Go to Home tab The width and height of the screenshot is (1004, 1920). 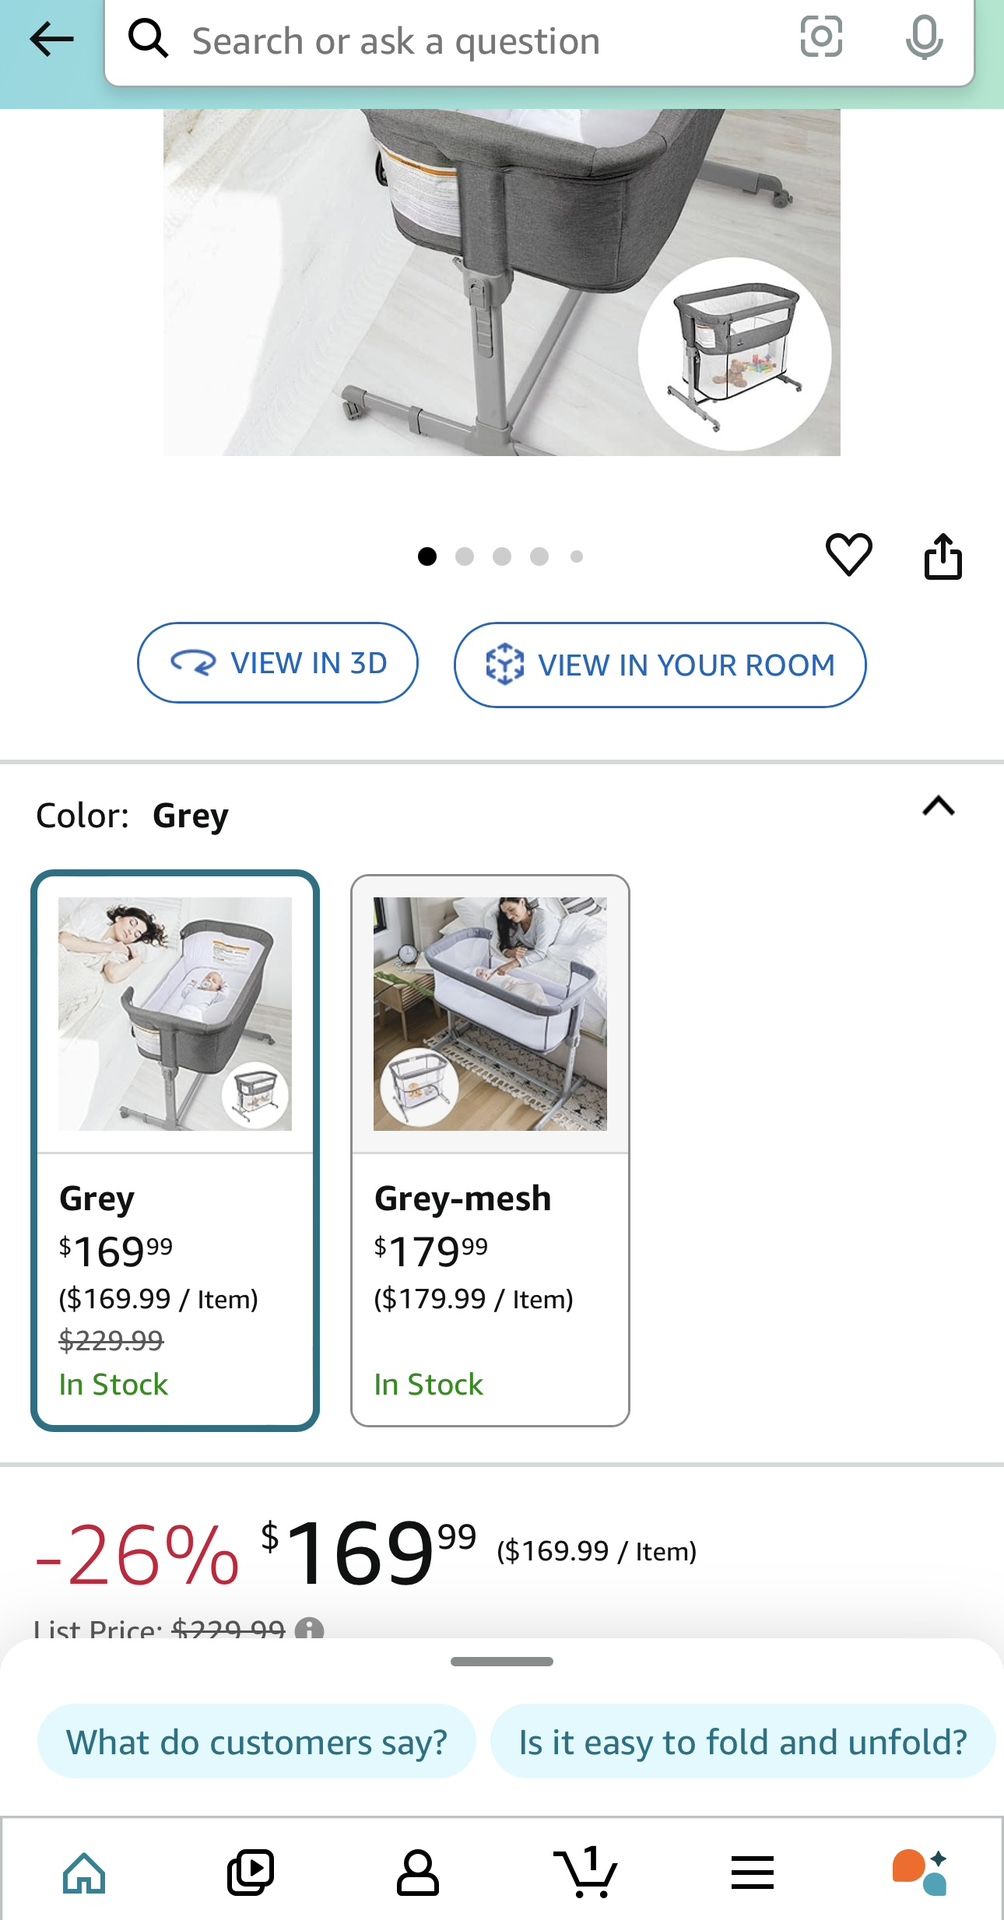[84, 1872]
